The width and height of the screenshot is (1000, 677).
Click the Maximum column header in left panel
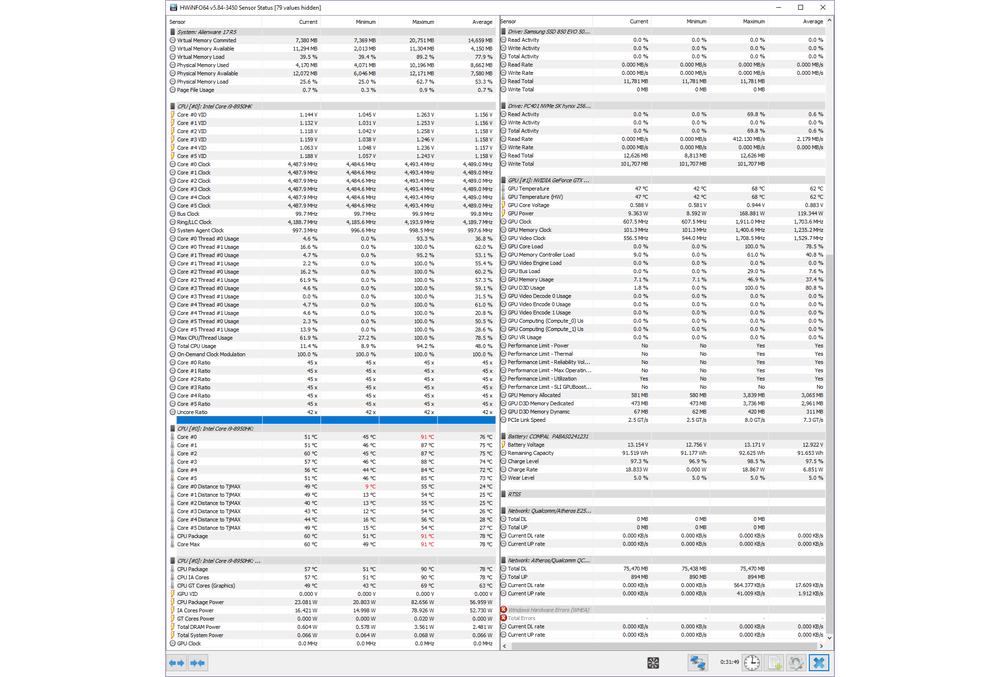[422, 21]
